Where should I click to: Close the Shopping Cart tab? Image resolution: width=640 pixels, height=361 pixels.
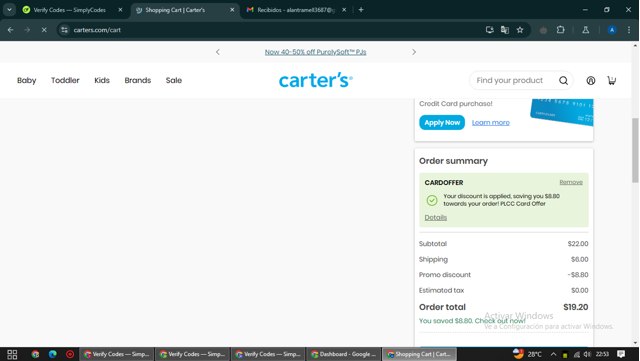click(232, 10)
